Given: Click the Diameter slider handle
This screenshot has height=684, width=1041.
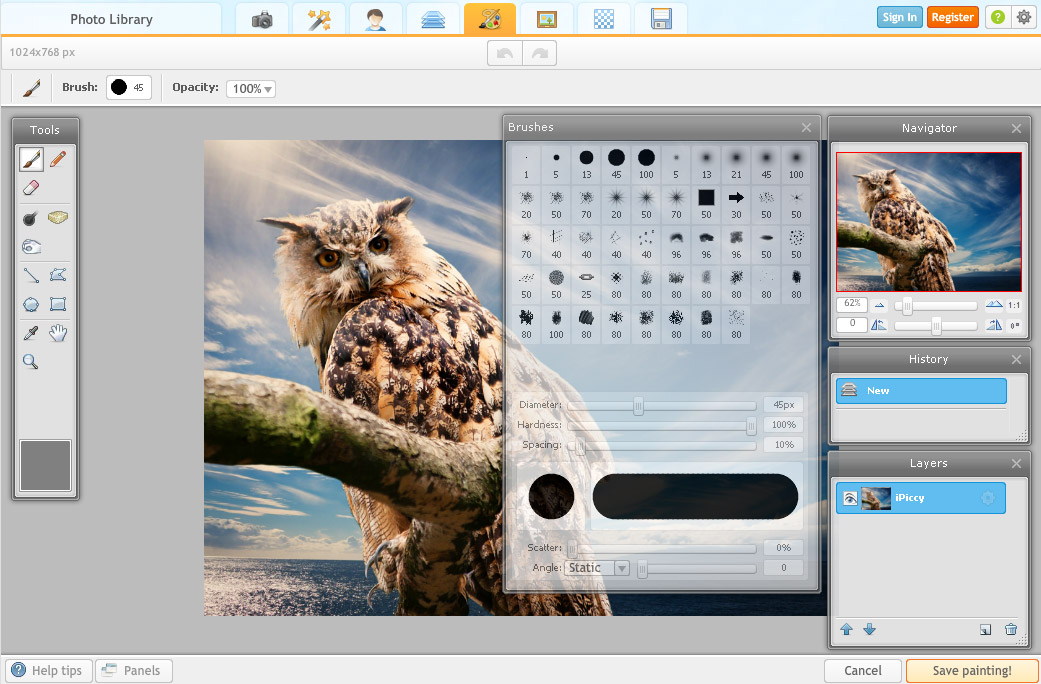Looking at the screenshot, I should coord(638,406).
